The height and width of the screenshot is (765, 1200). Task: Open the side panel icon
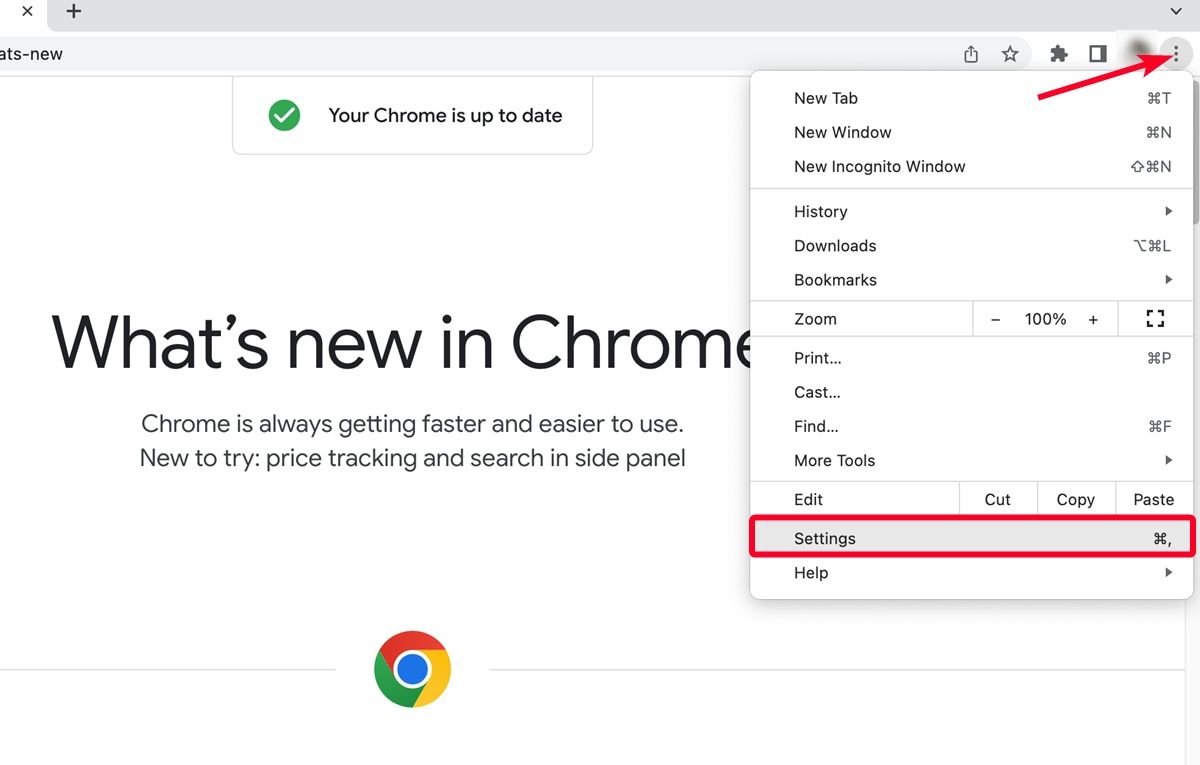tap(1097, 53)
